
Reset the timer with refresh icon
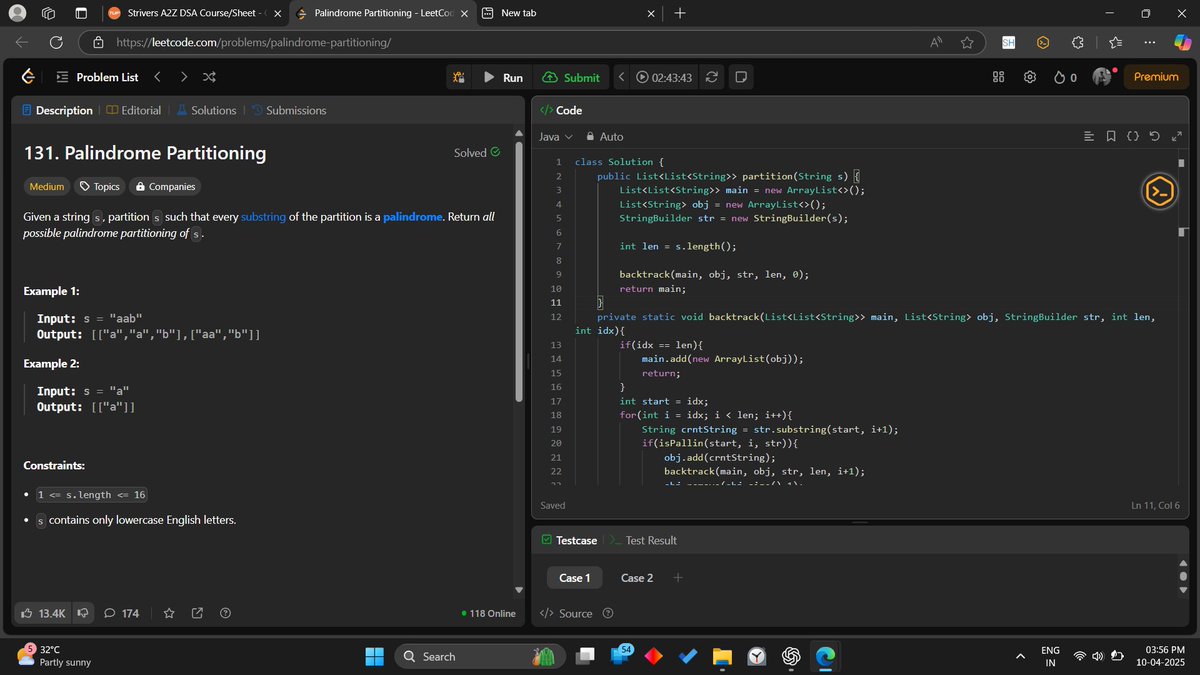pyautogui.click(x=712, y=77)
